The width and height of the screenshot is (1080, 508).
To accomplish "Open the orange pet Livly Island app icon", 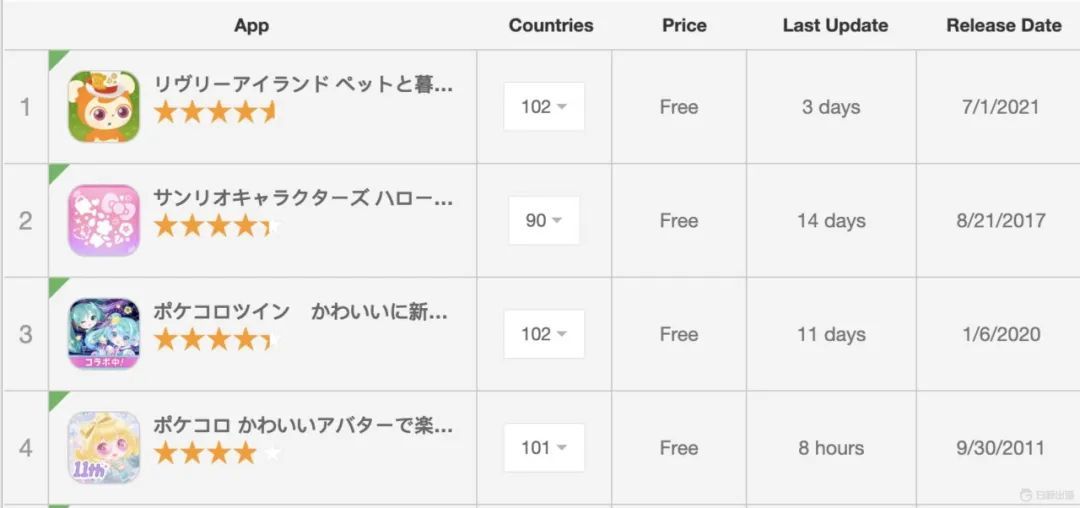I will (x=104, y=107).
